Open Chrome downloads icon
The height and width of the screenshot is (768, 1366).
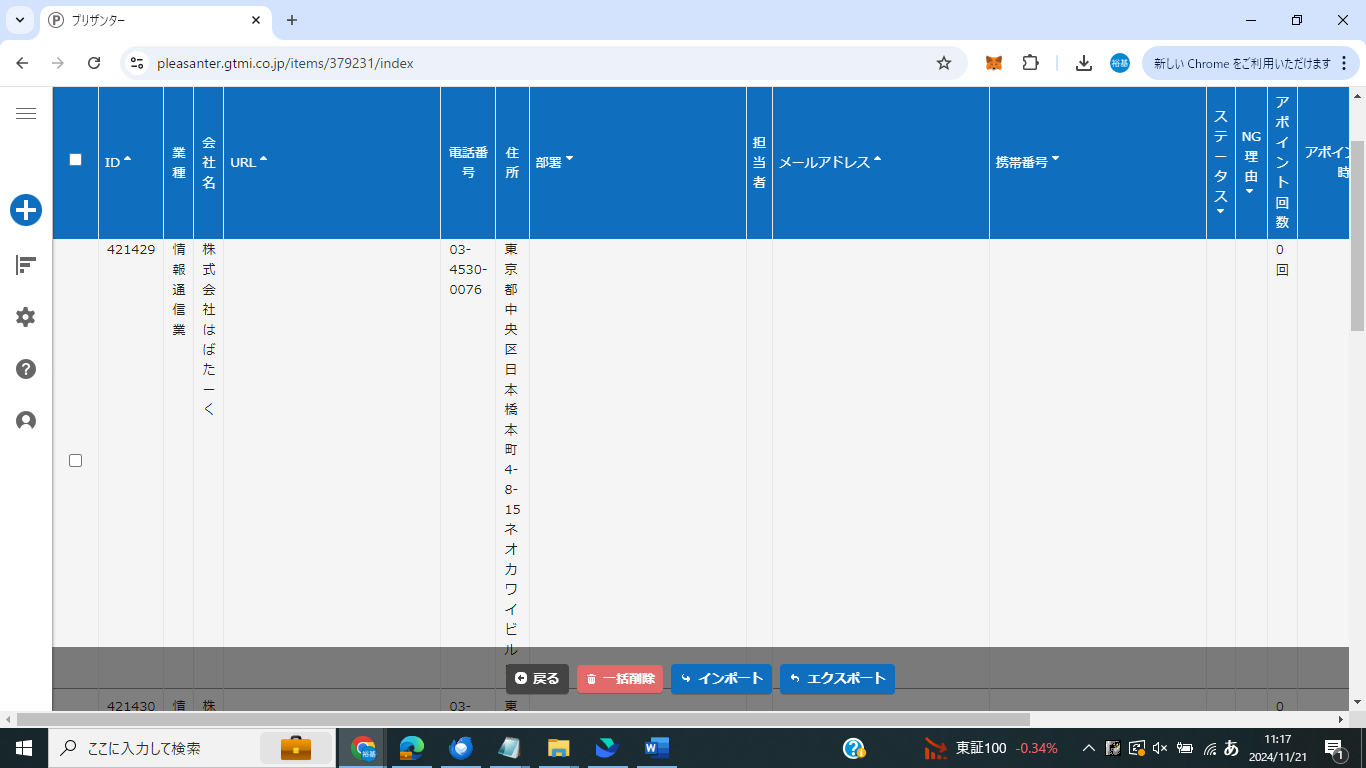1083,63
